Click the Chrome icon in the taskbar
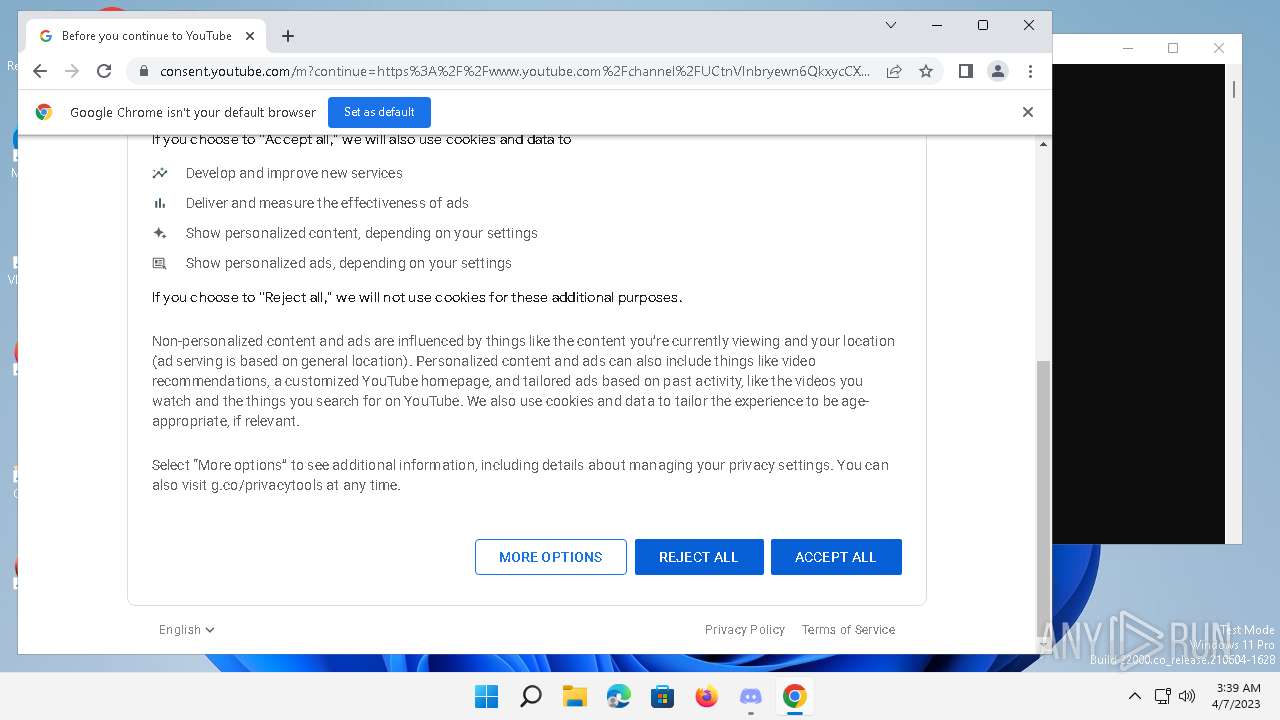Screen dimensions: 1280x720 (x=795, y=697)
